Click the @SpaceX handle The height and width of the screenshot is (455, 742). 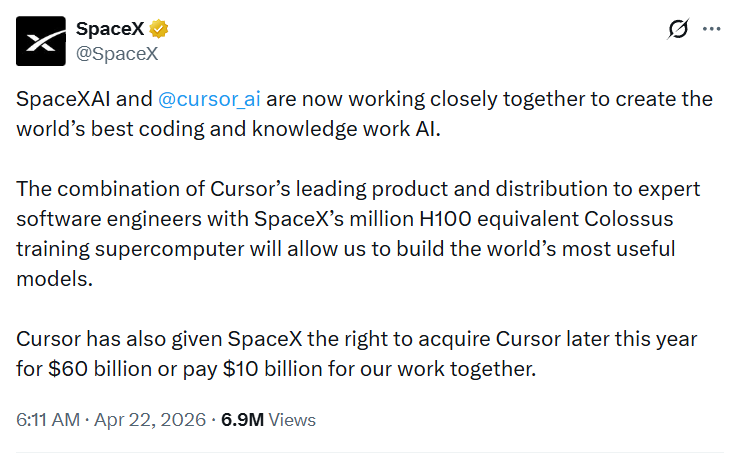(117, 53)
